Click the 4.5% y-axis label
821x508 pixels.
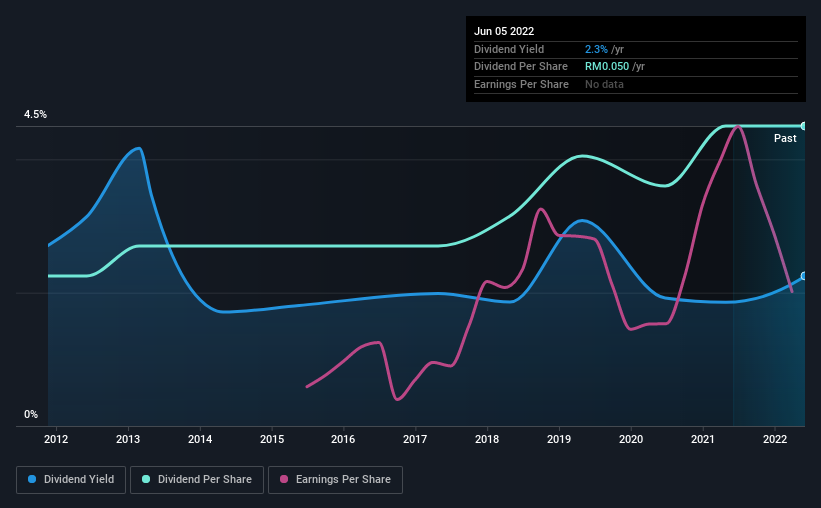pos(35,115)
